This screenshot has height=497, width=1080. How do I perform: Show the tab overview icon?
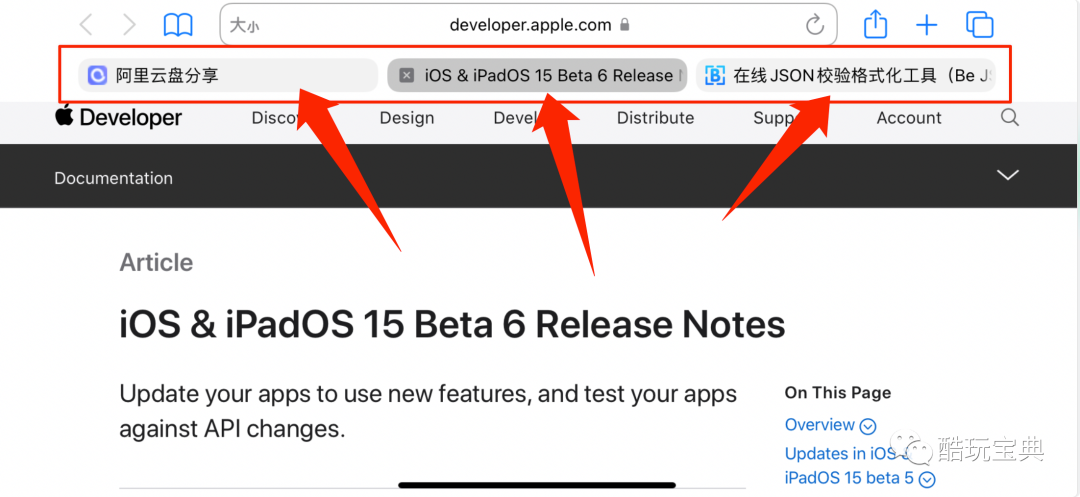[979, 25]
